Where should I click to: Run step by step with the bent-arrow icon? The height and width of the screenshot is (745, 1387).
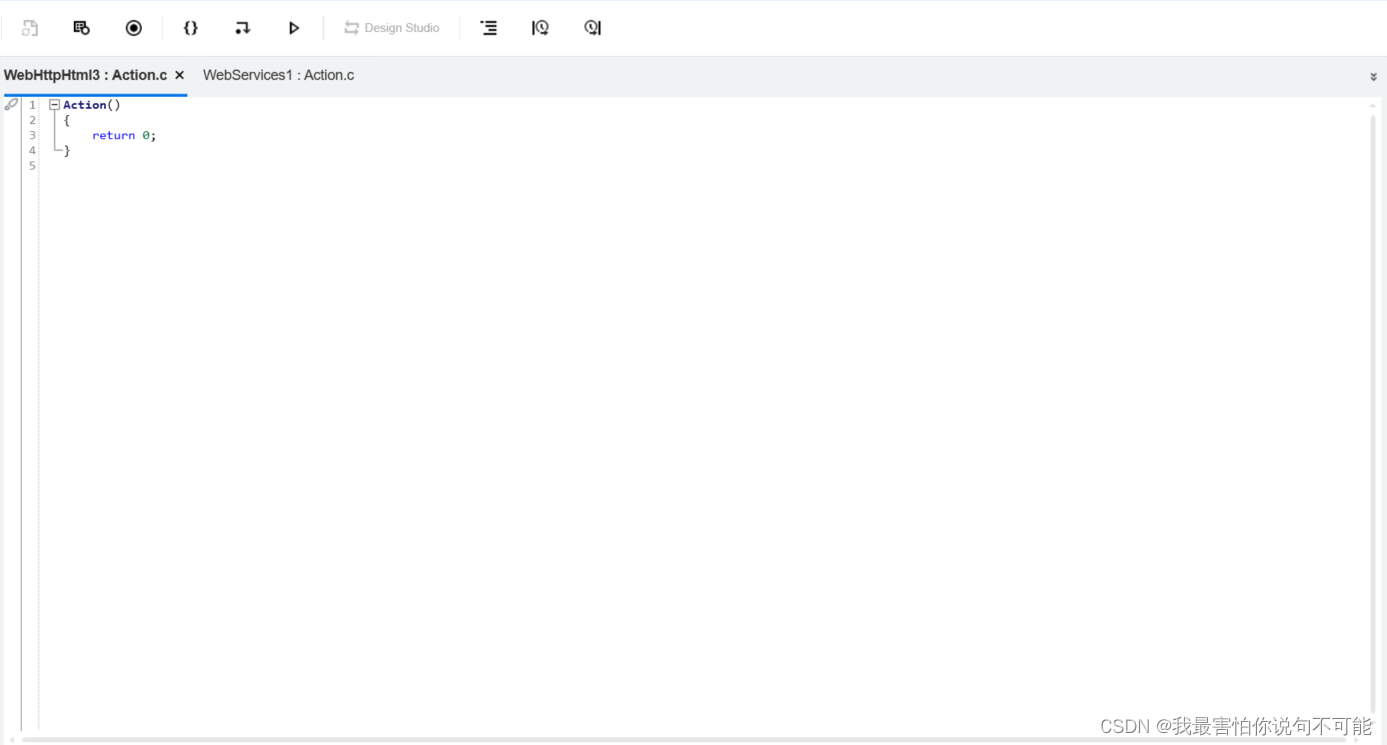pyautogui.click(x=242, y=28)
